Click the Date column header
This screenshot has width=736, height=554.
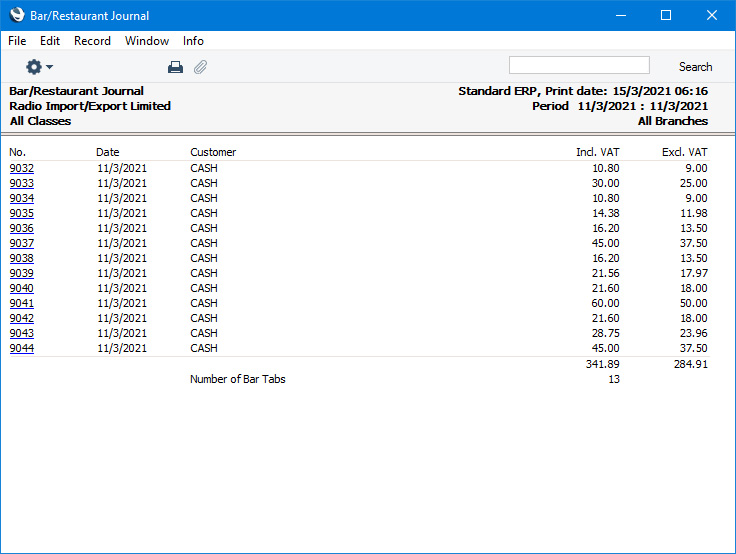(107, 152)
